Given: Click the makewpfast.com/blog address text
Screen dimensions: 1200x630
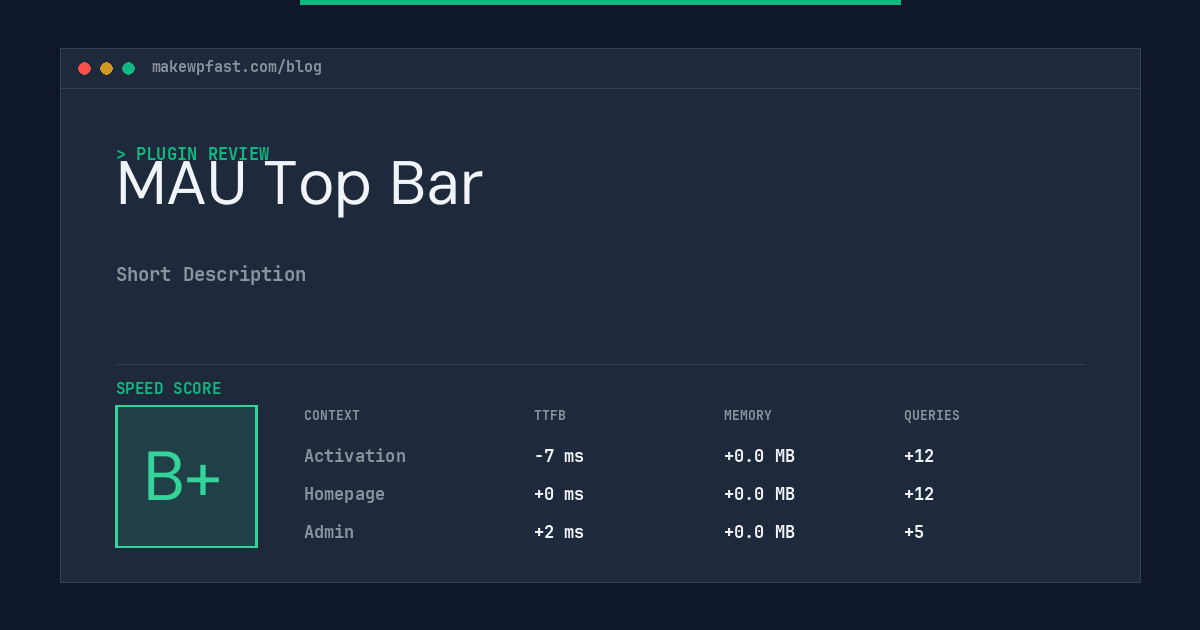Looking at the screenshot, I should pyautogui.click(x=237, y=67).
